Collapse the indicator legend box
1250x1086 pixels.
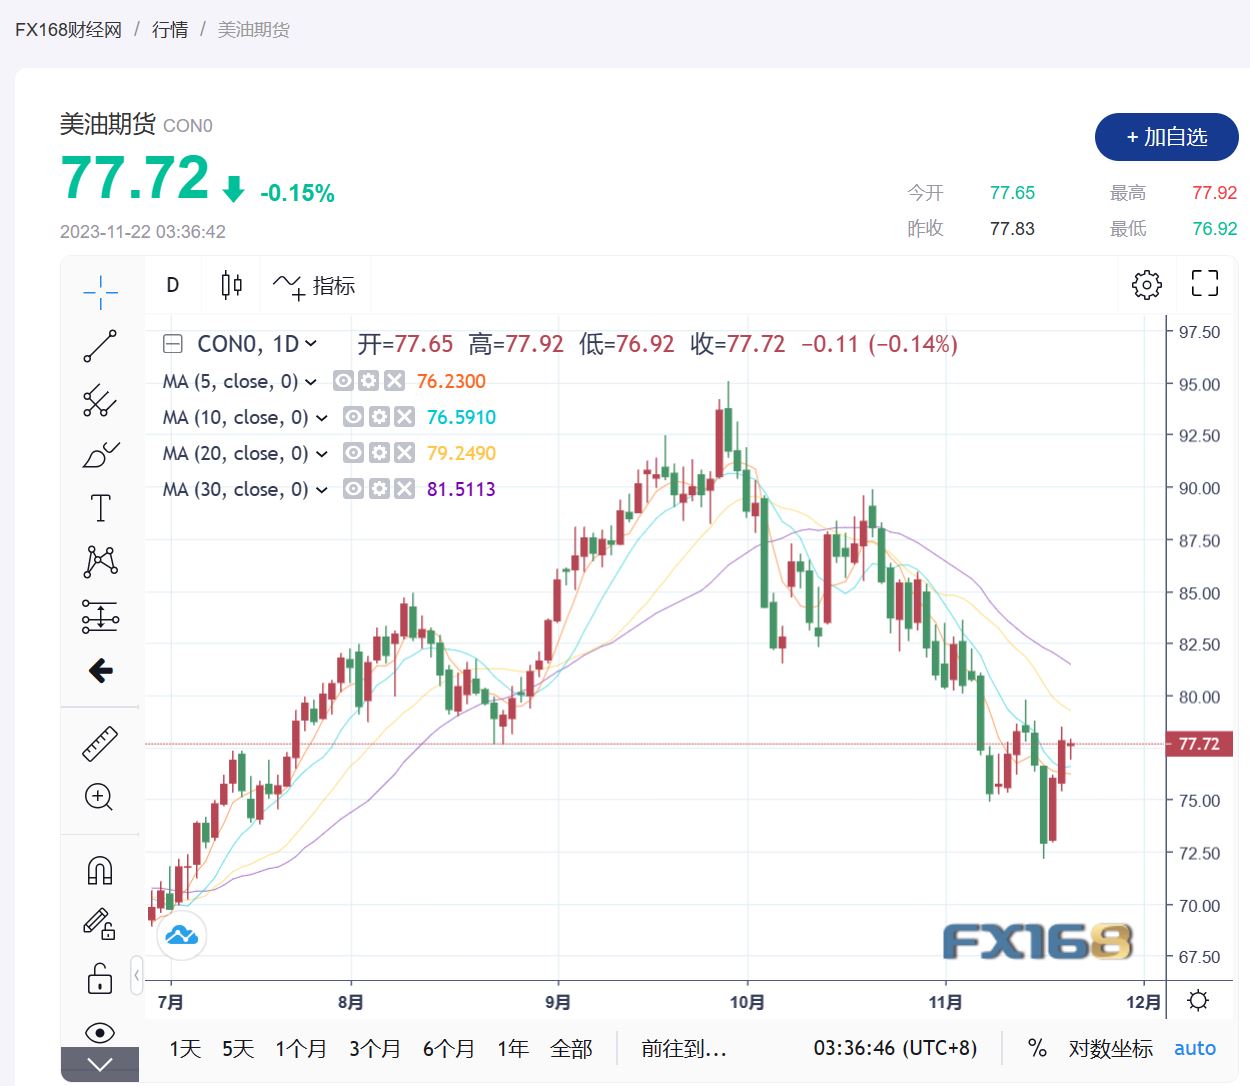[x=173, y=344]
